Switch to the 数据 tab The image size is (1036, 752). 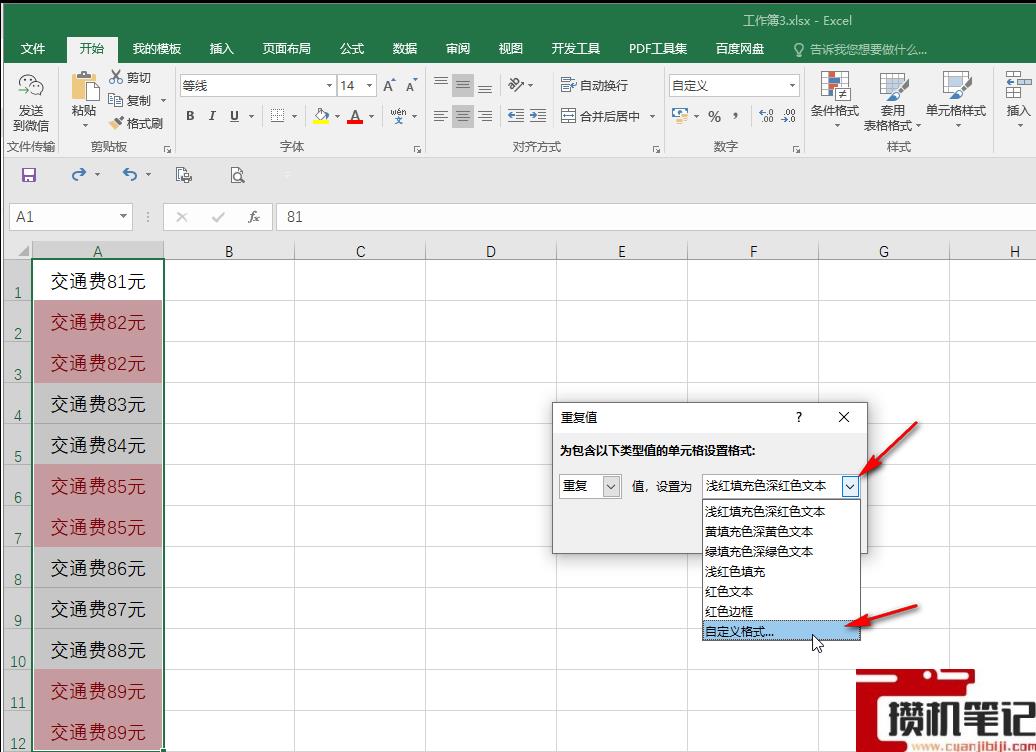[404, 48]
